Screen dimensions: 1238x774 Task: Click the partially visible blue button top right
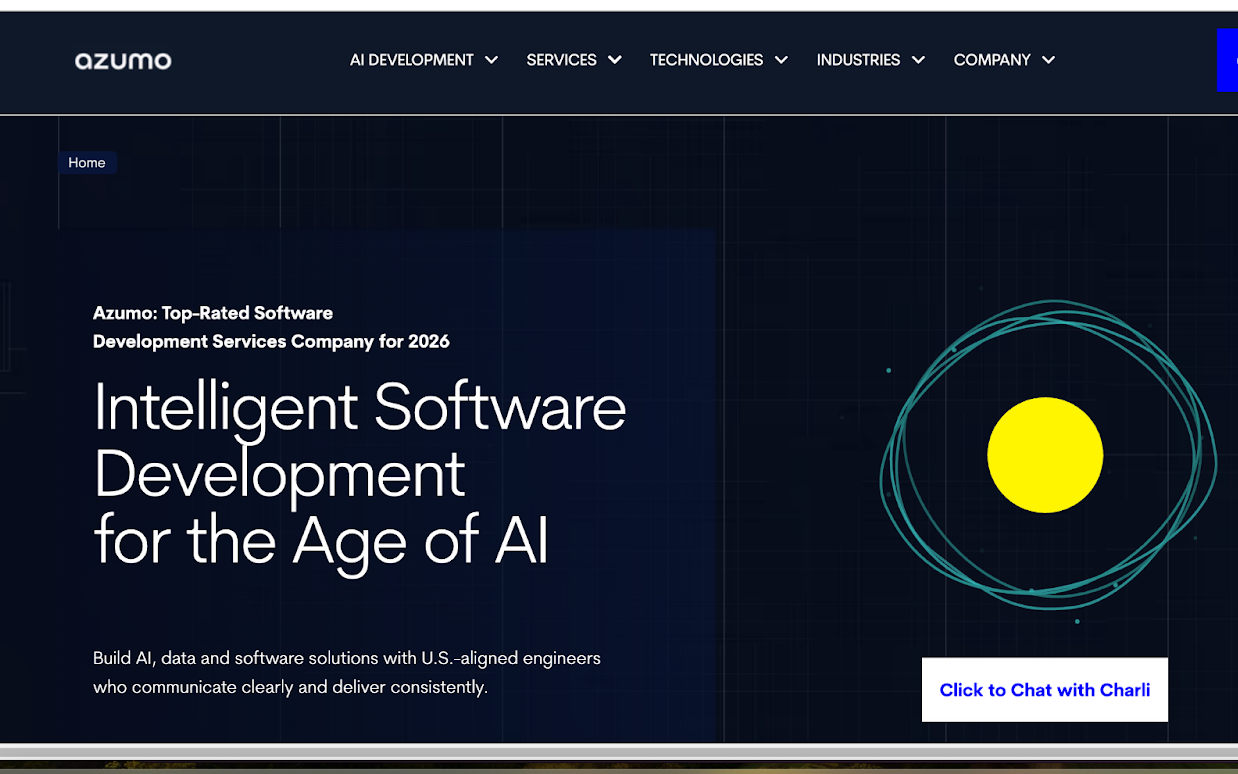click(x=1230, y=60)
